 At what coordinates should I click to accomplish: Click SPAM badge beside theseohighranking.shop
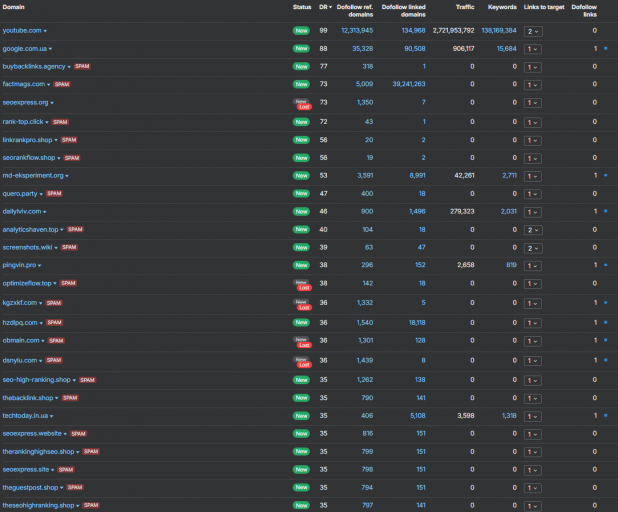click(91, 505)
